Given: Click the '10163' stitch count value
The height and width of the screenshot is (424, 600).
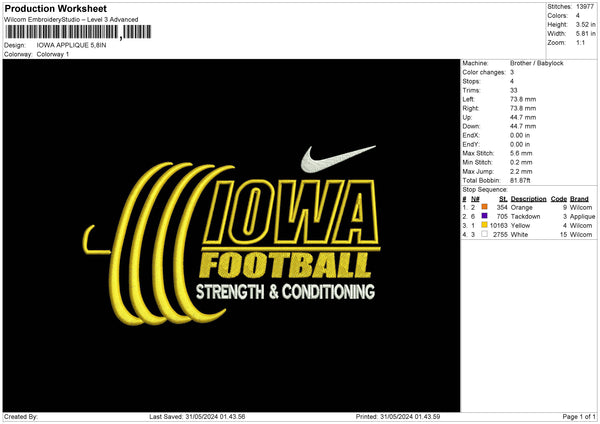Looking at the screenshot, I should (498, 225).
